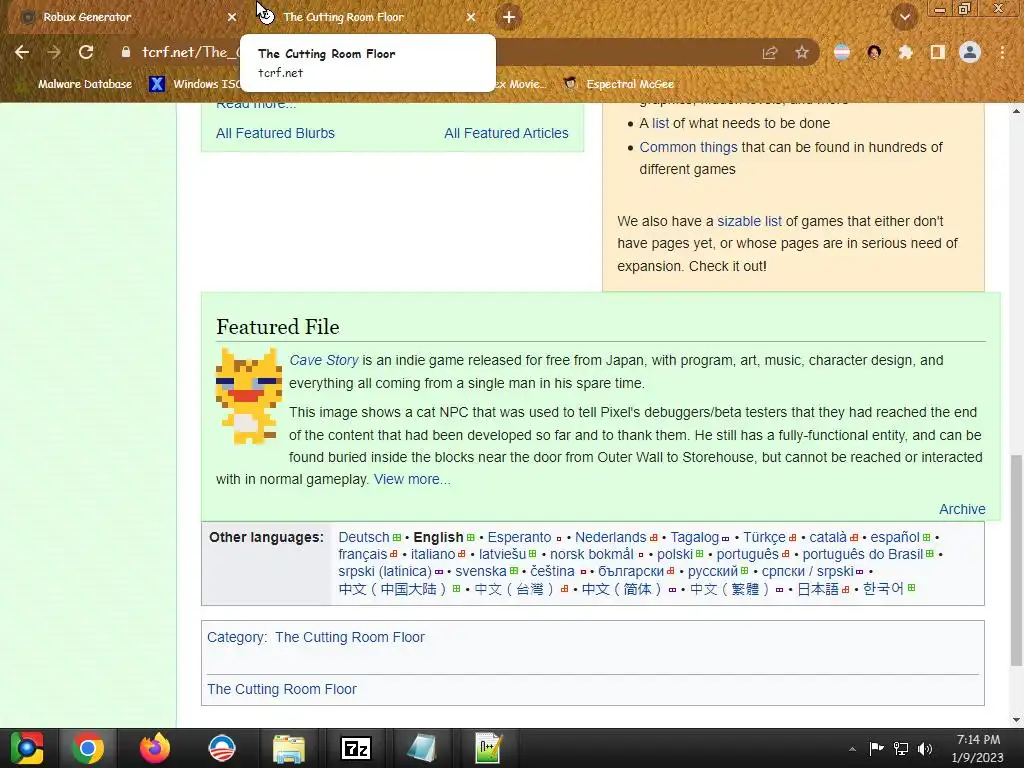Open the Category: label link
This screenshot has height=768, width=1024.
236,637
